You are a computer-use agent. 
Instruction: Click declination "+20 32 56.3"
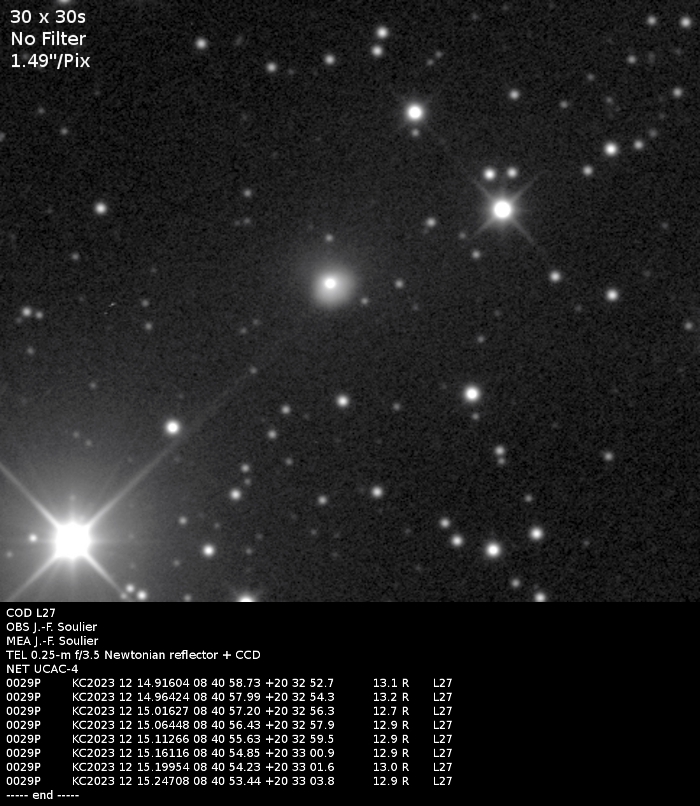pos(300,711)
